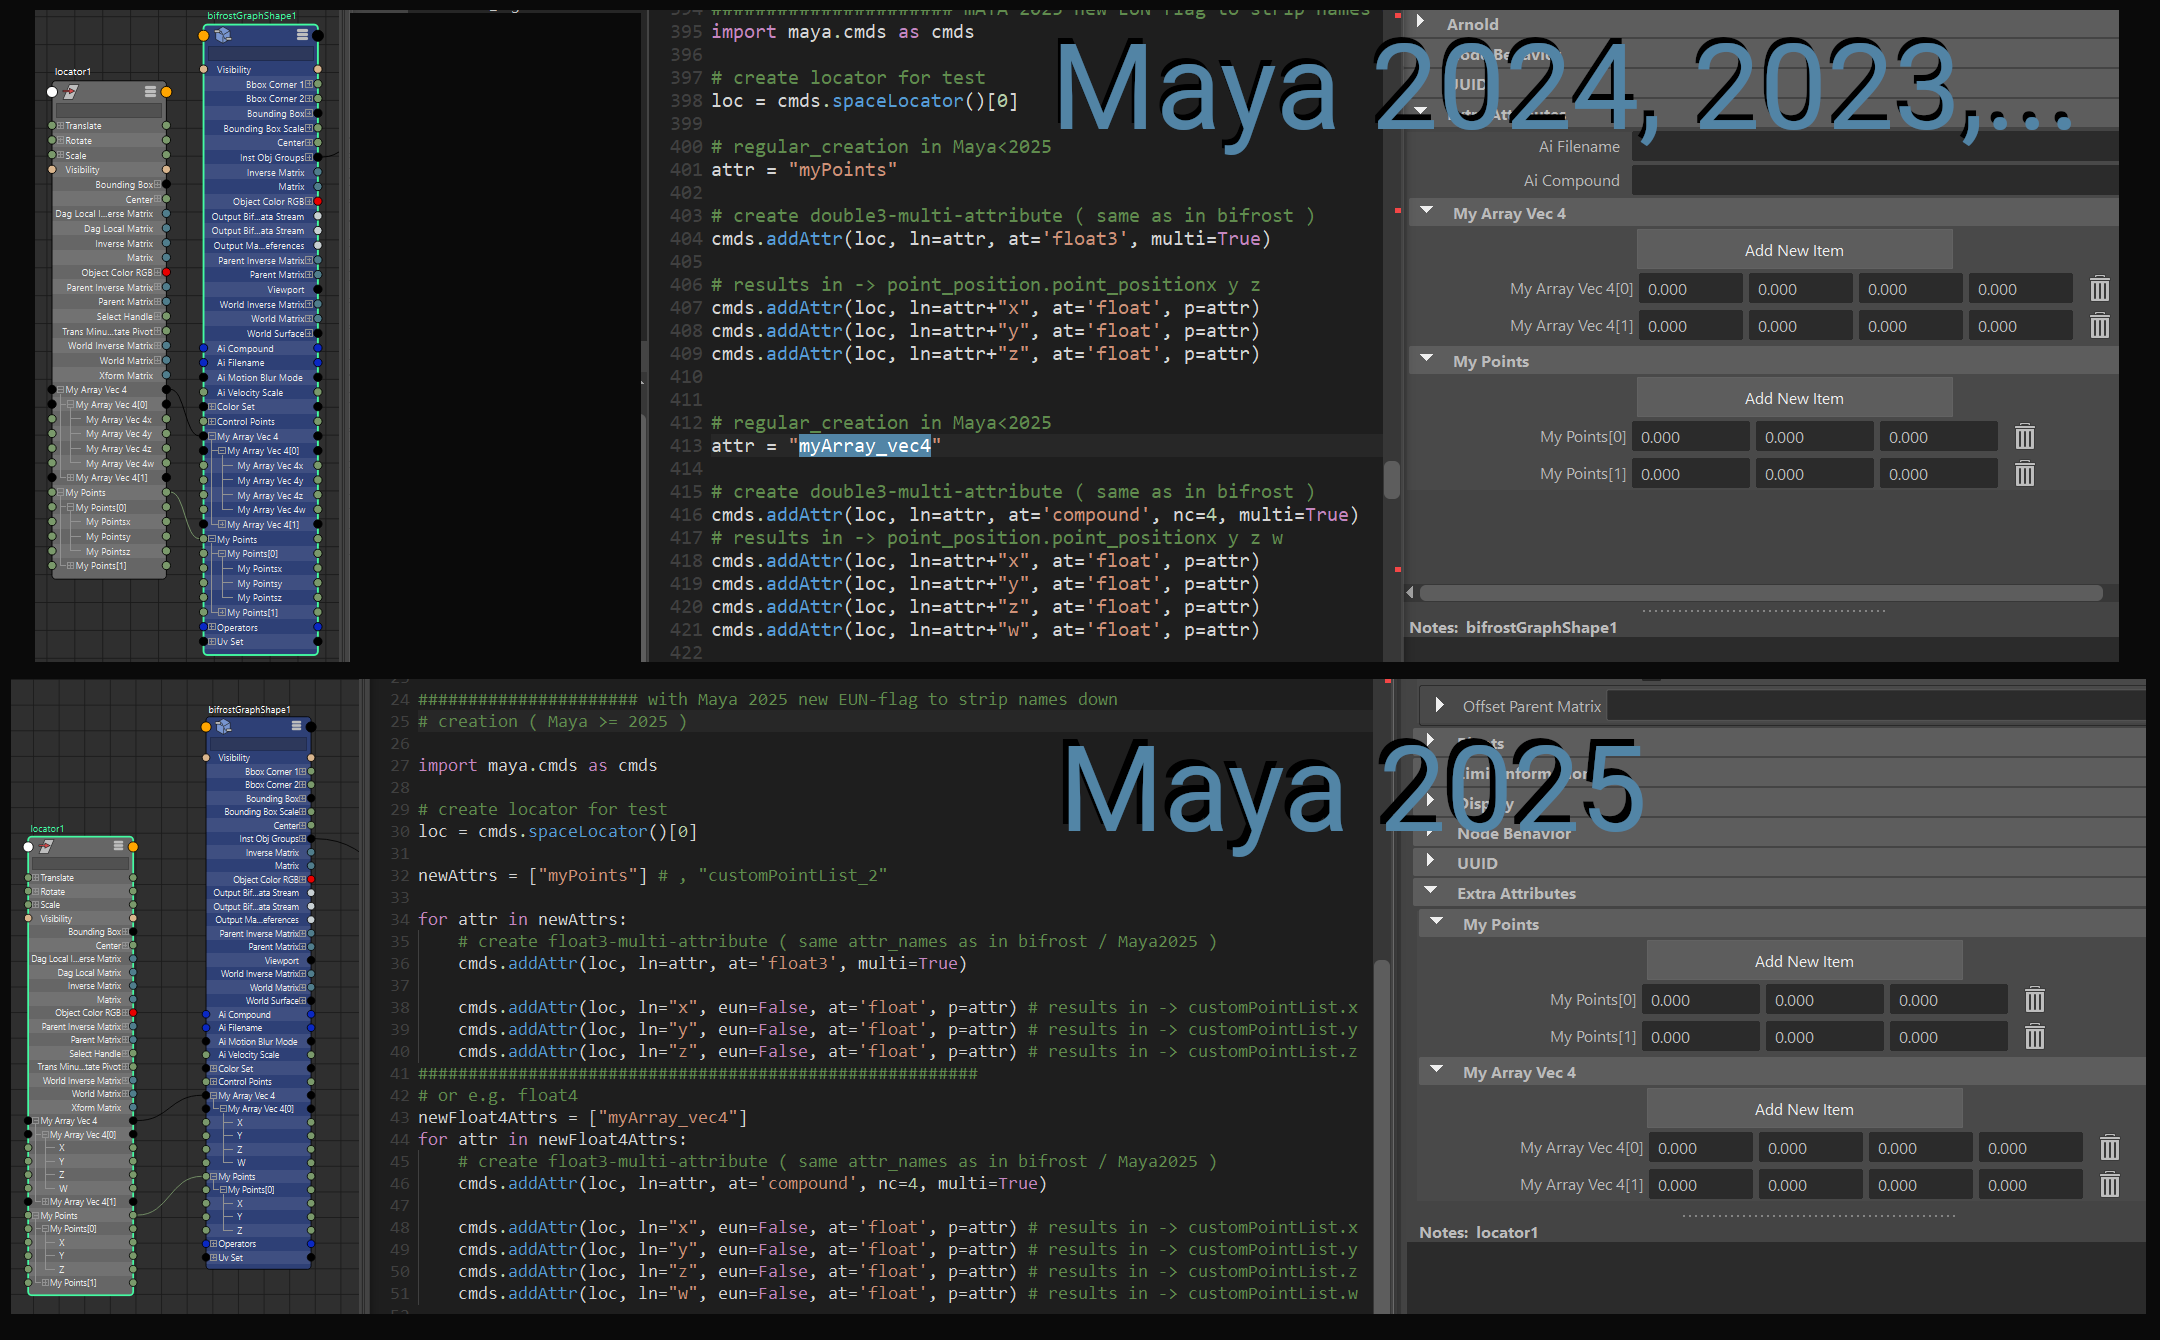
Task: Click the first 0.000 field of My Points[0]
Action: (x=1690, y=436)
